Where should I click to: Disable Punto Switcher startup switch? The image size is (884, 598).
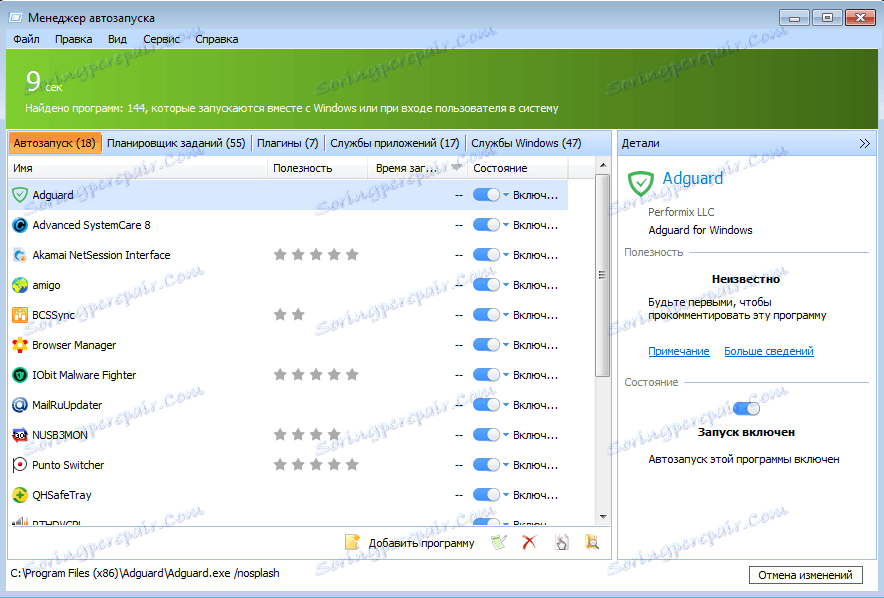pyautogui.click(x=486, y=465)
